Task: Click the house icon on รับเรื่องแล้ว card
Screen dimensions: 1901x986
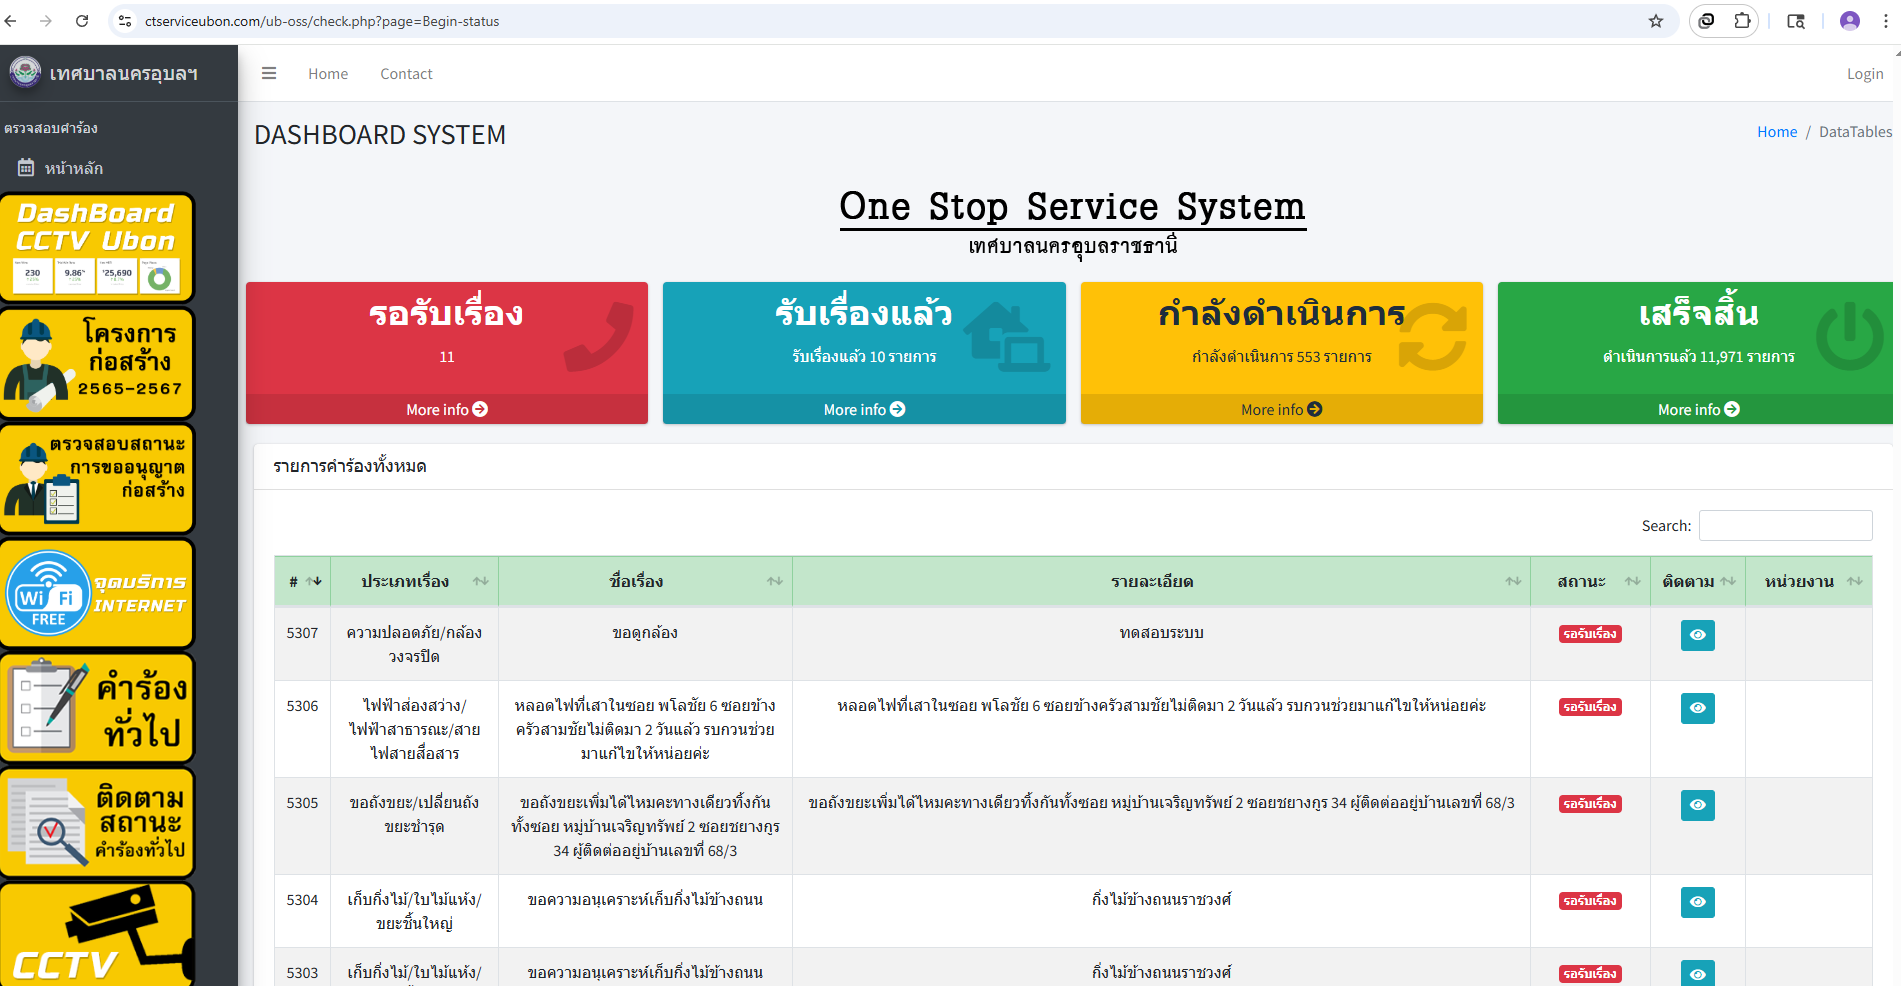Action: [x=1007, y=337]
